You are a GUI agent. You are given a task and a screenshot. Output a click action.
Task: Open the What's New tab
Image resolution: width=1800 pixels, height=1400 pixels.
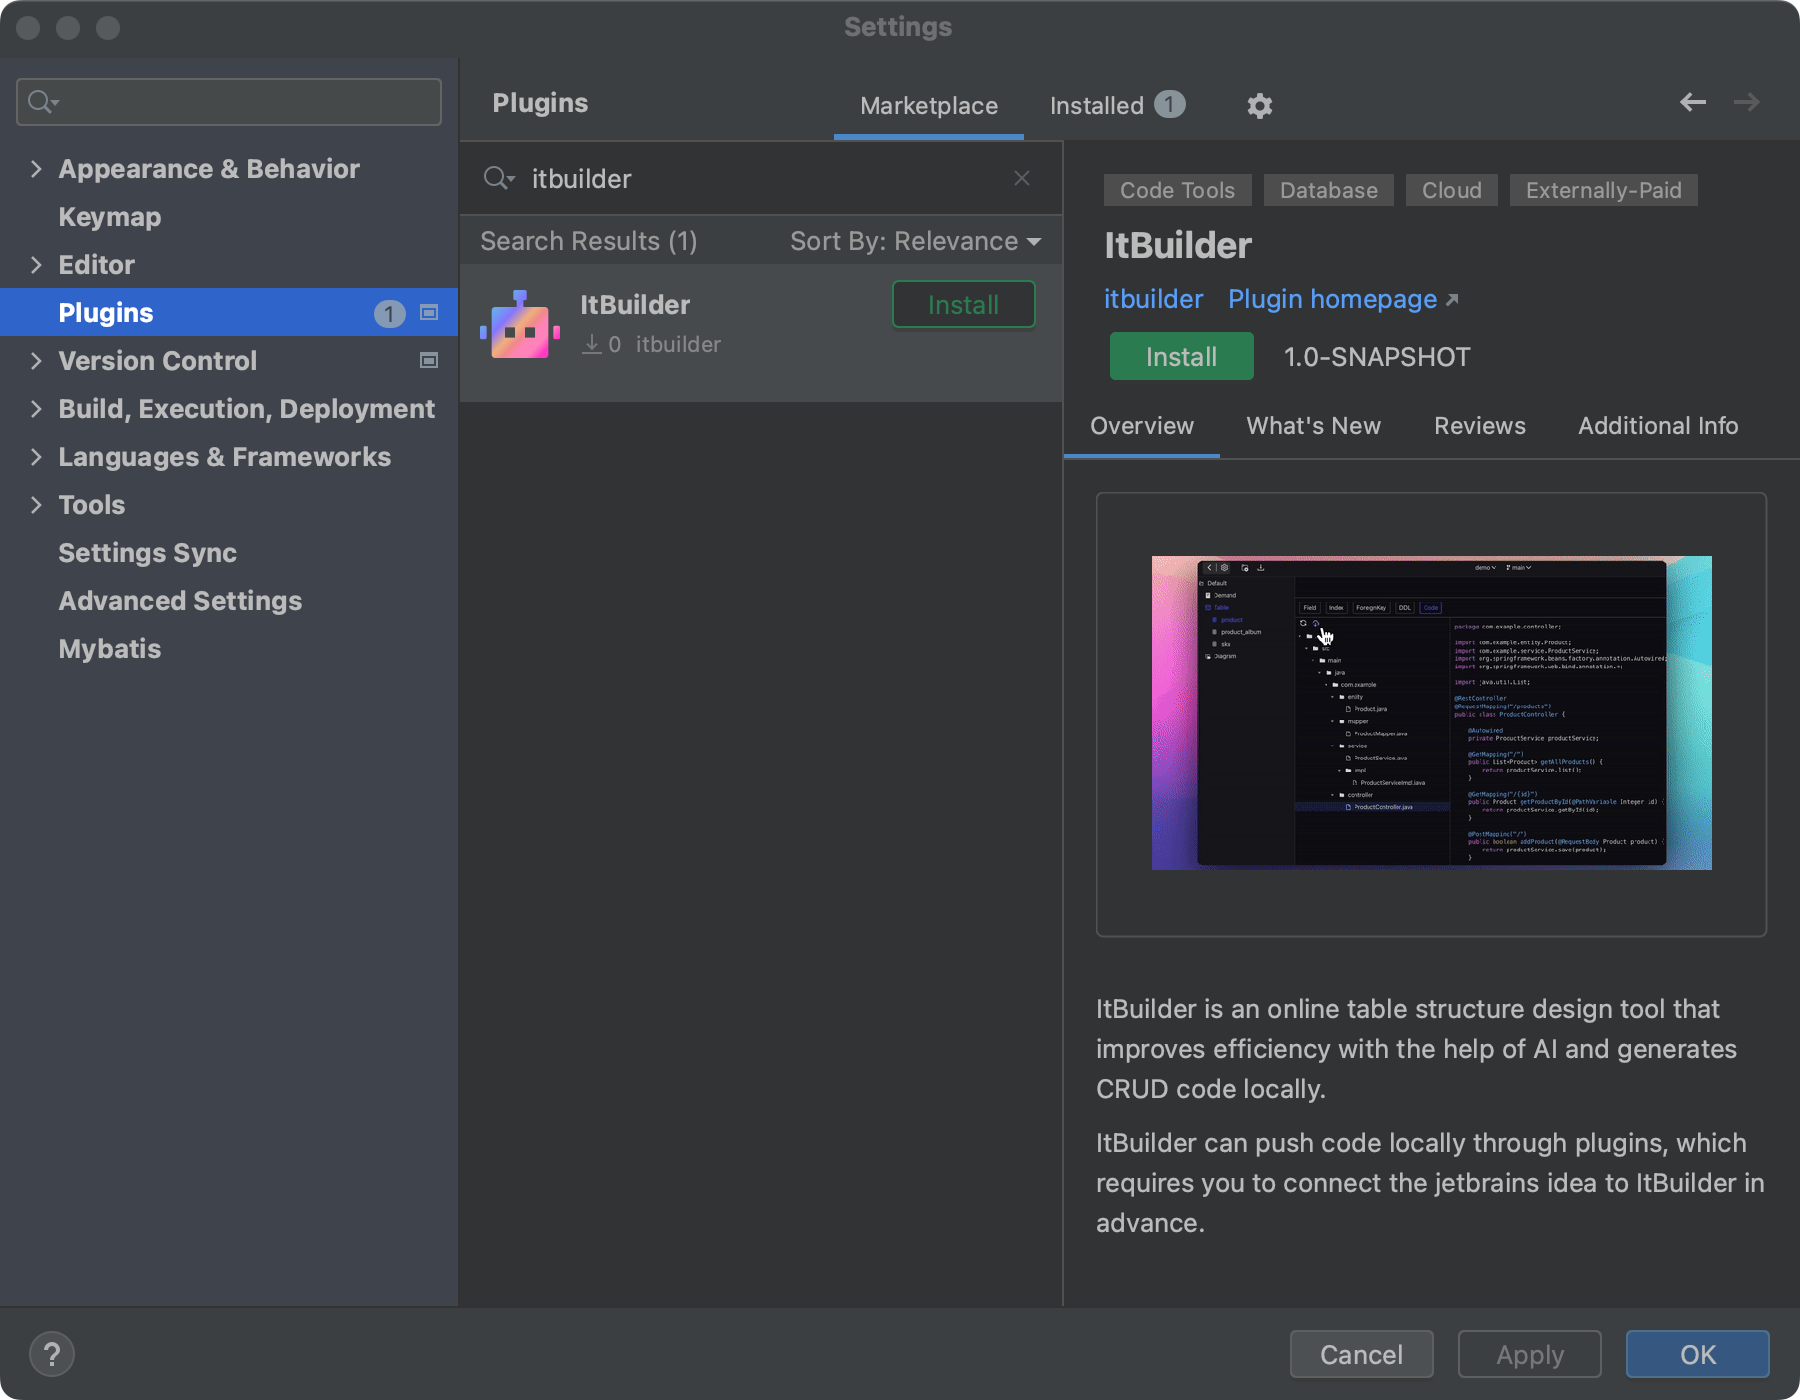1313,426
